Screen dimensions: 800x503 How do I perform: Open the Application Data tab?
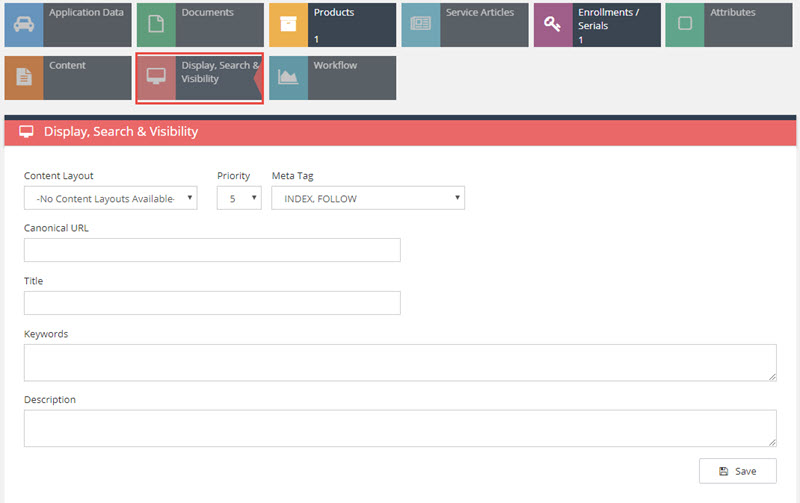(68, 24)
